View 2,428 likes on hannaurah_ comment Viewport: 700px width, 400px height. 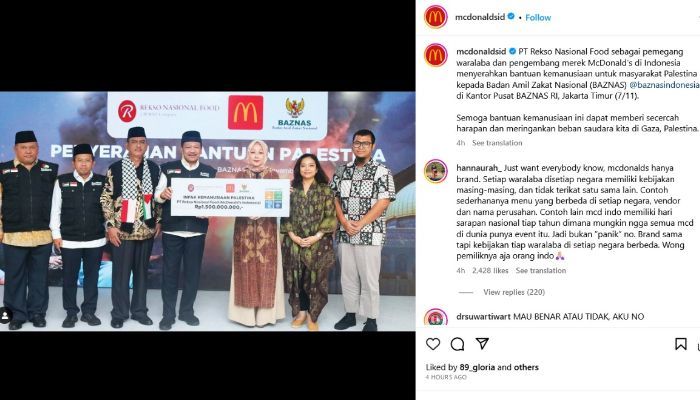click(490, 271)
